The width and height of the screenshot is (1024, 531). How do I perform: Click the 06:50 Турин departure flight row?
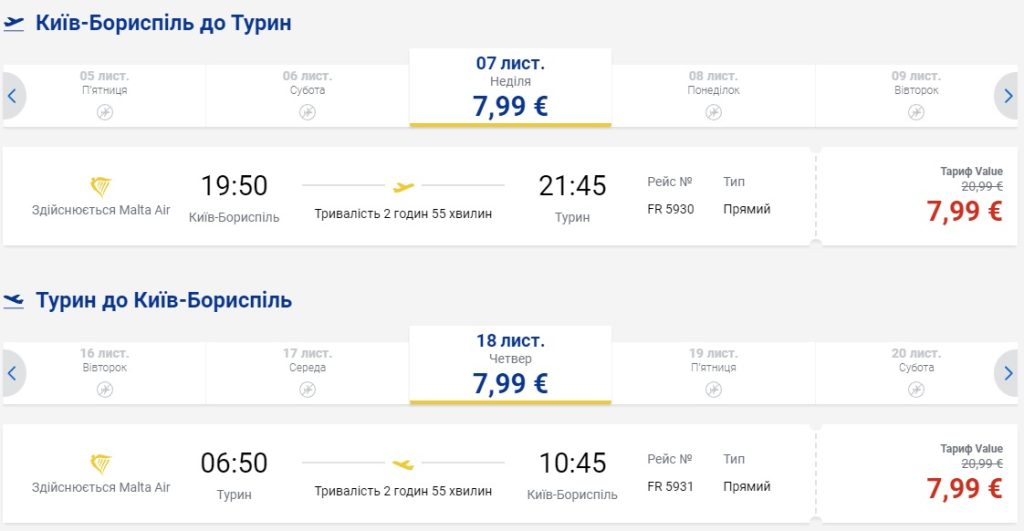(410, 474)
